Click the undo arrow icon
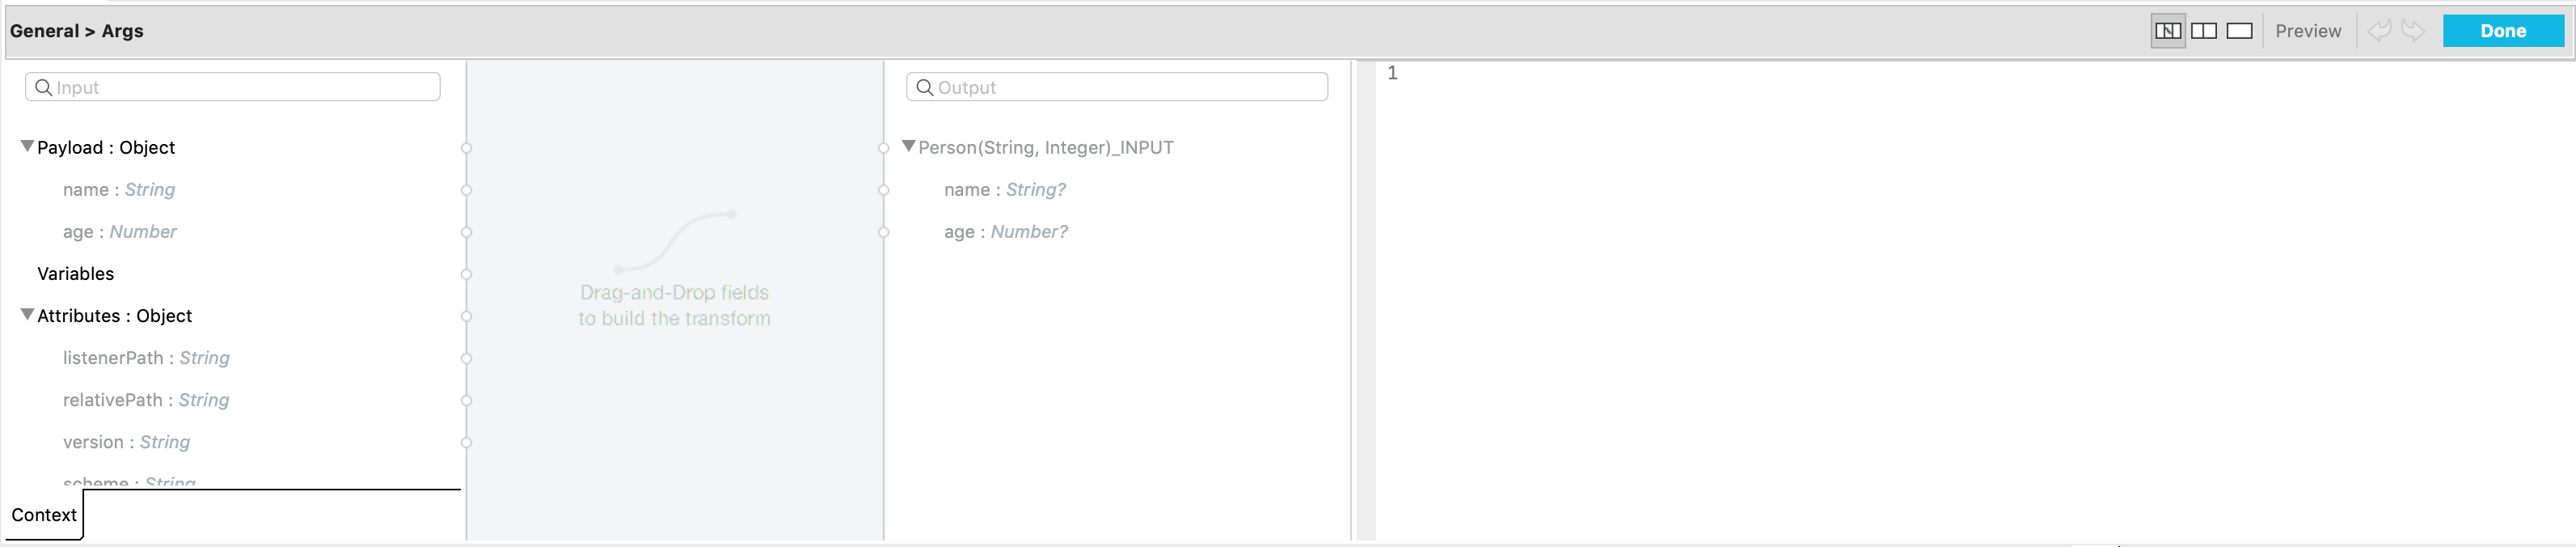The height and width of the screenshot is (547, 2576). (2379, 31)
